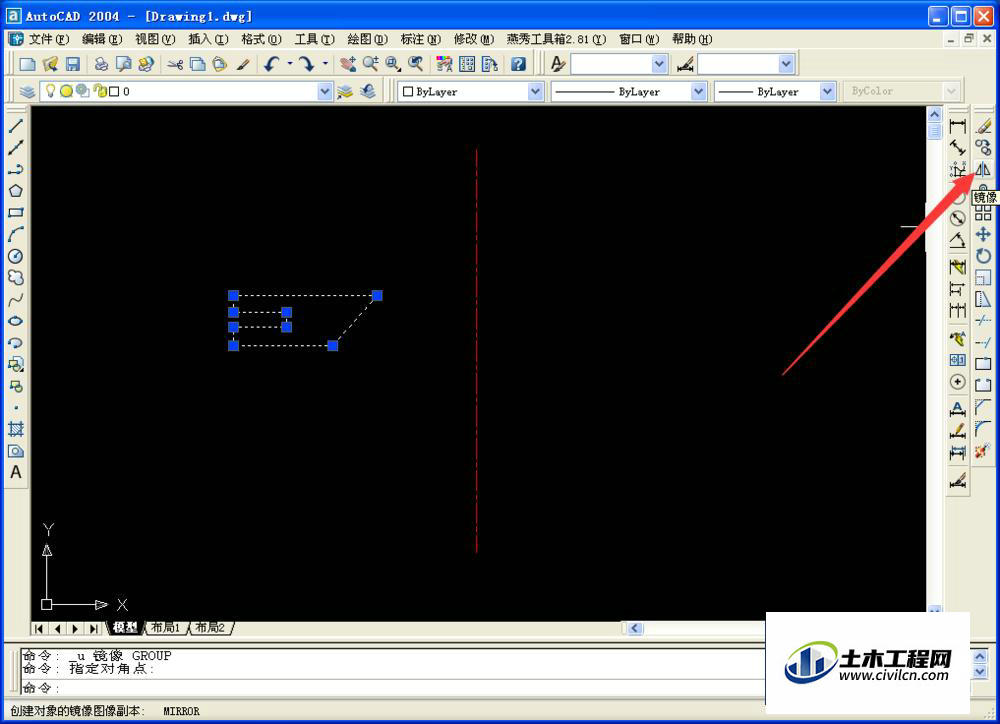This screenshot has width=1000, height=724.
Task: Expand the layer list dropdown
Action: [x=325, y=91]
